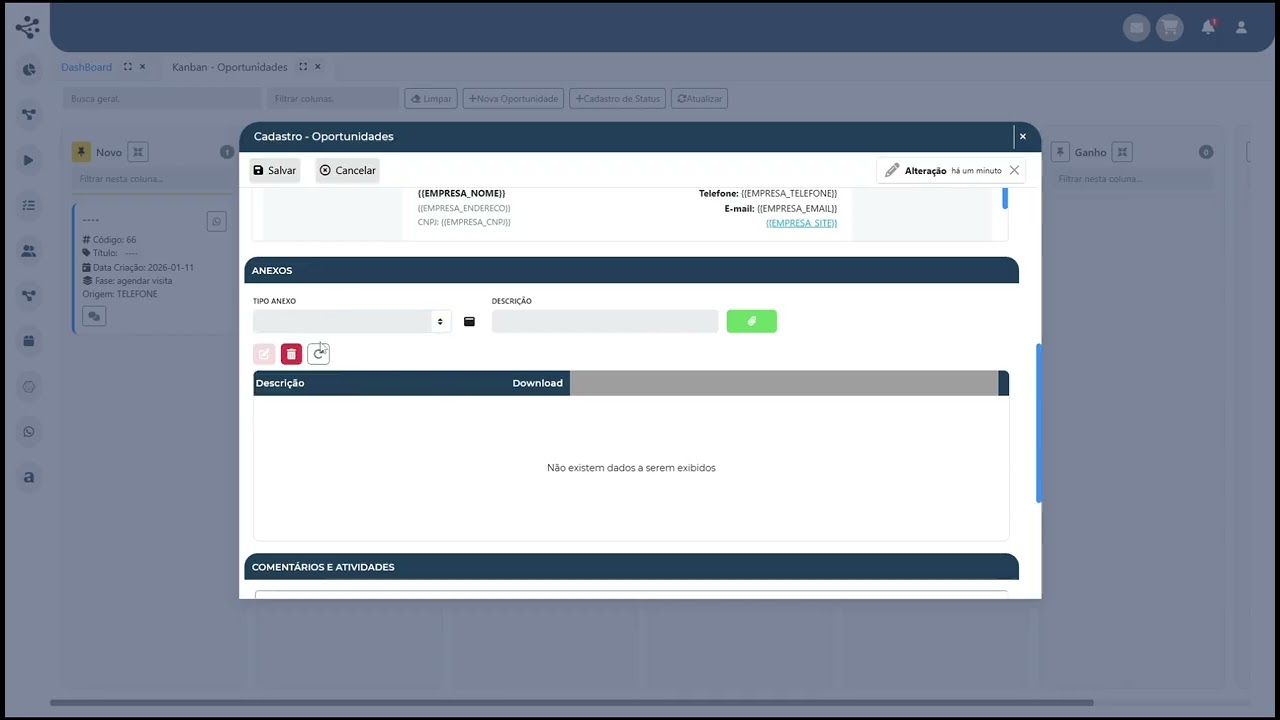The image size is (1280, 720).
Task: Click 'Origem: TELEFONE' on the card
Action: (120, 294)
